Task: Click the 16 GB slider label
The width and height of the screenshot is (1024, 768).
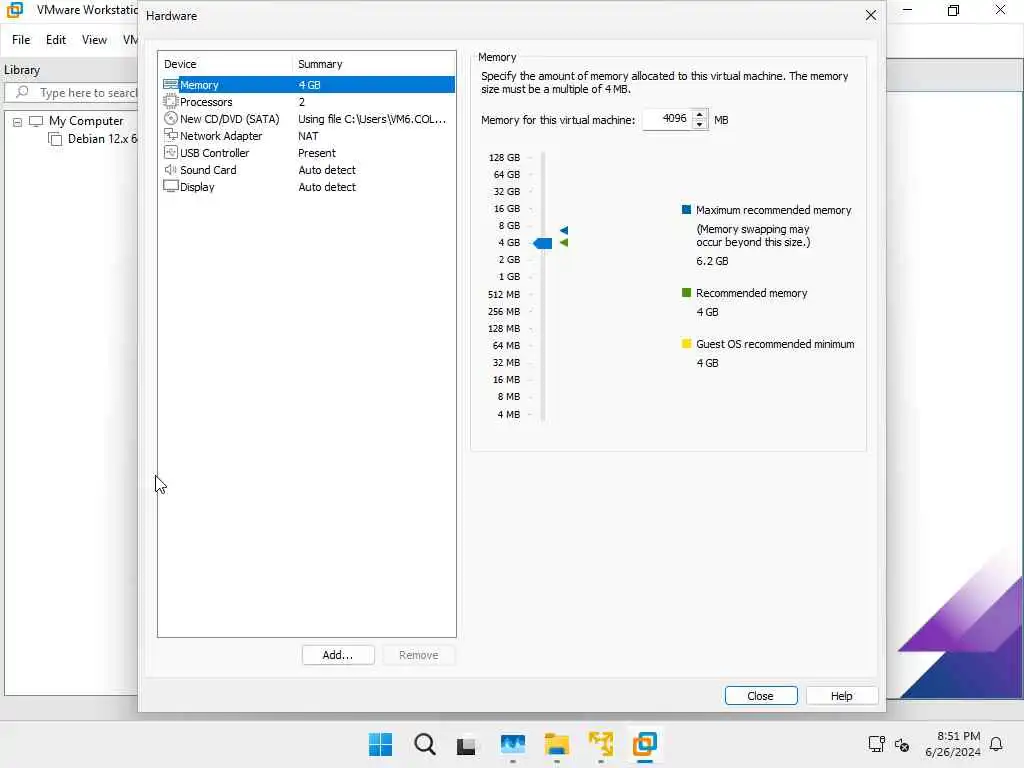Action: pos(507,208)
